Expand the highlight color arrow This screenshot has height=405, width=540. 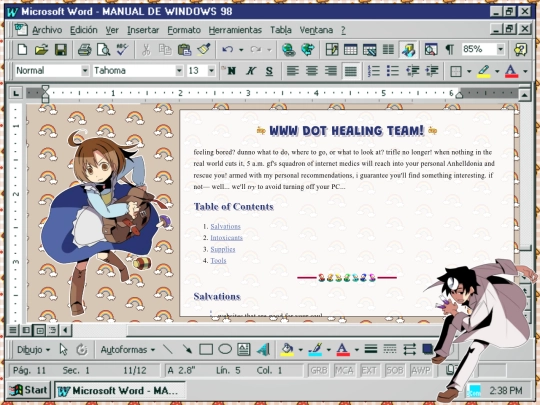click(x=497, y=71)
